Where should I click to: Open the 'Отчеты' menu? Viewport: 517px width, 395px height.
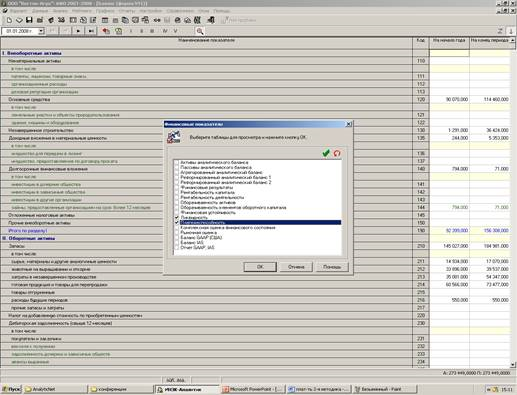pyautogui.click(x=127, y=11)
